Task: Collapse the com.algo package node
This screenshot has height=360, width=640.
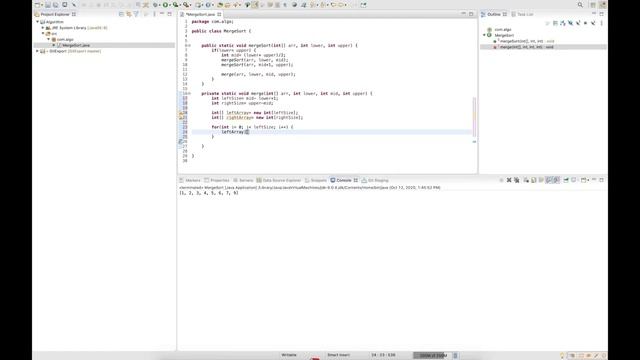Action: [x=49, y=40]
